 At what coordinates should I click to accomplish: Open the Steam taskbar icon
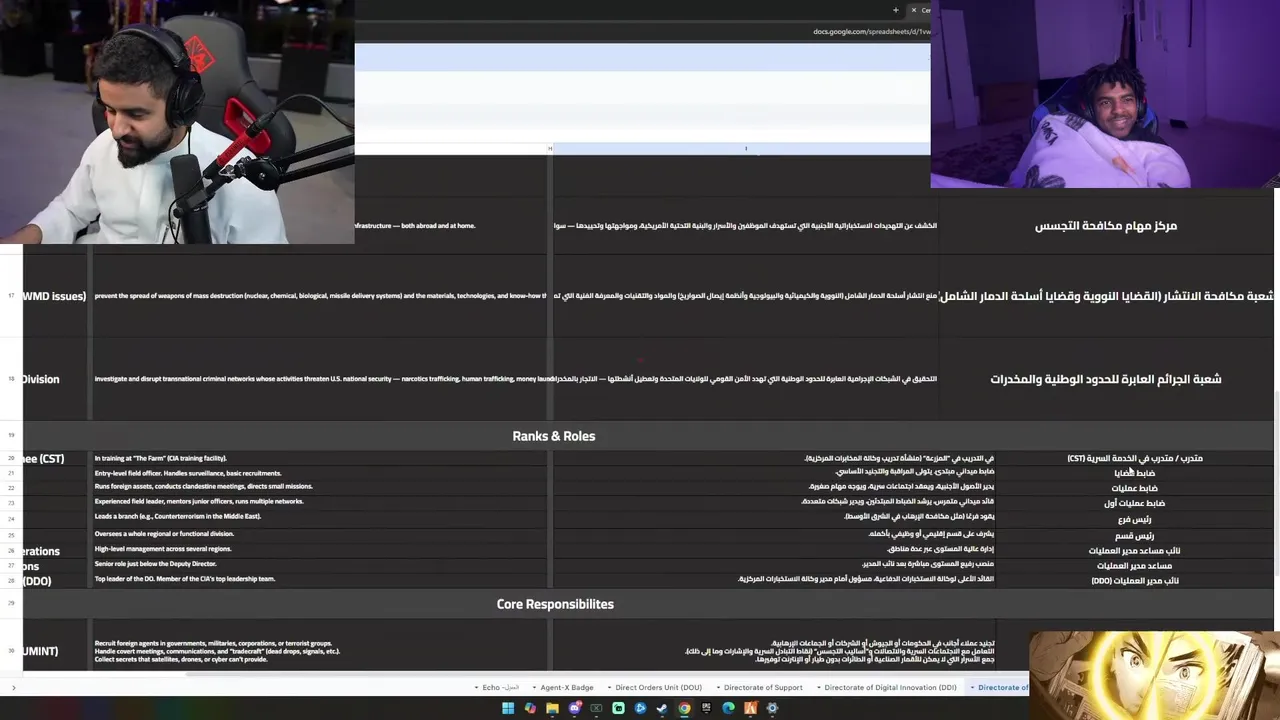[662, 708]
